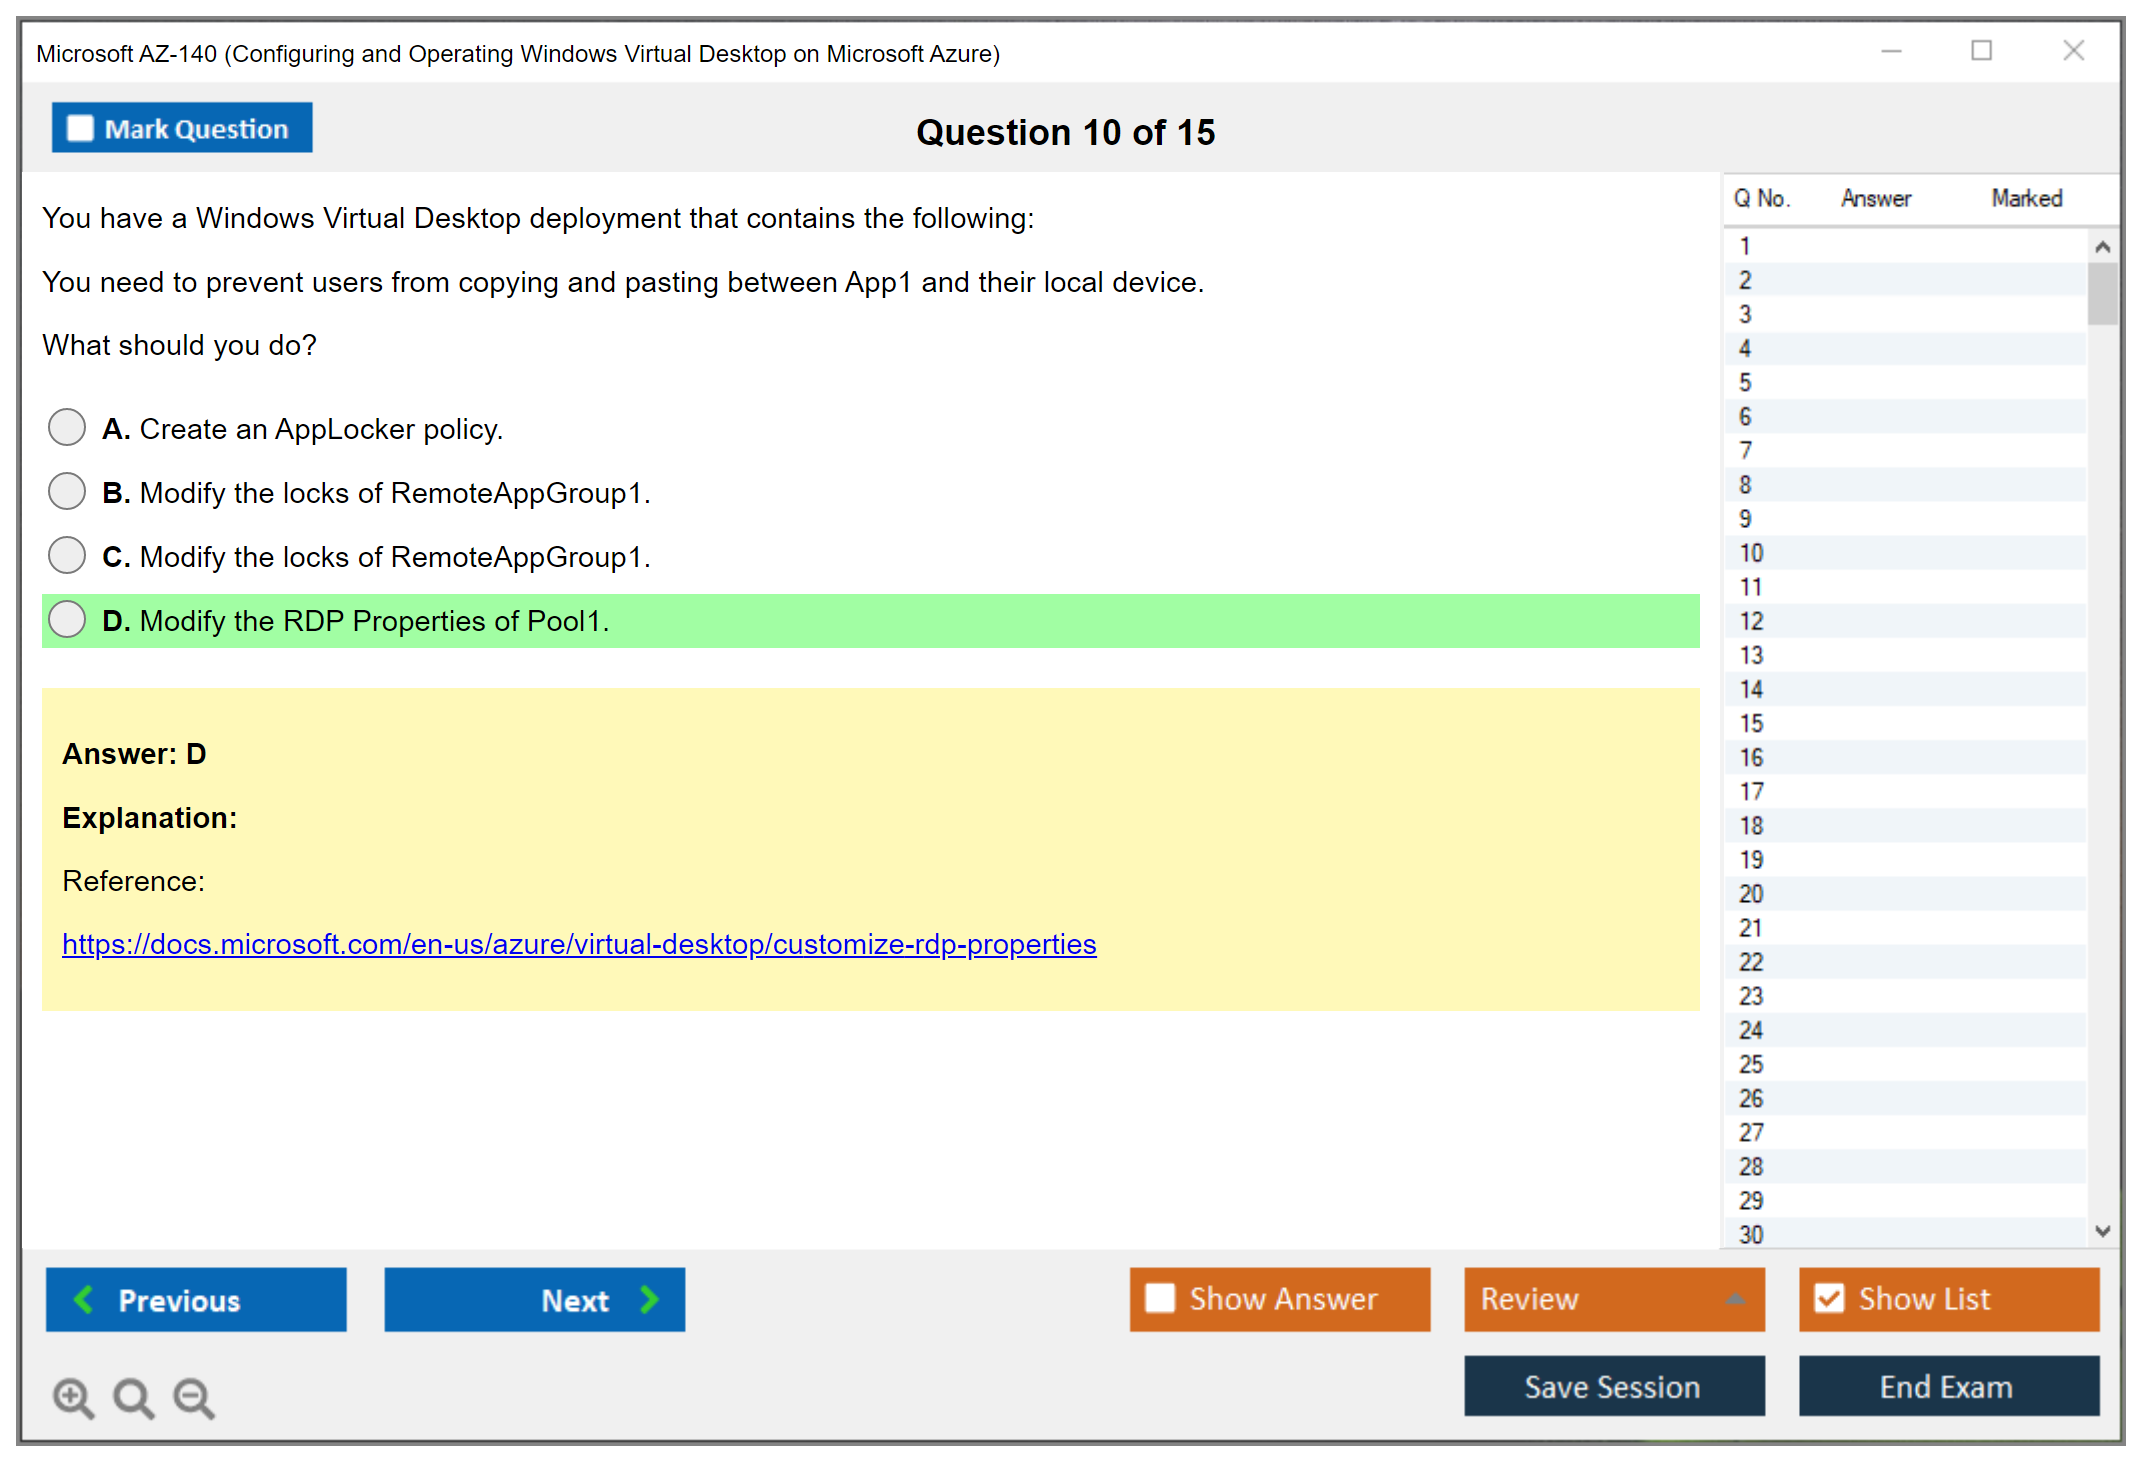The height and width of the screenshot is (1470, 2150).
Task: Close the exam window with X
Action: click(2073, 51)
